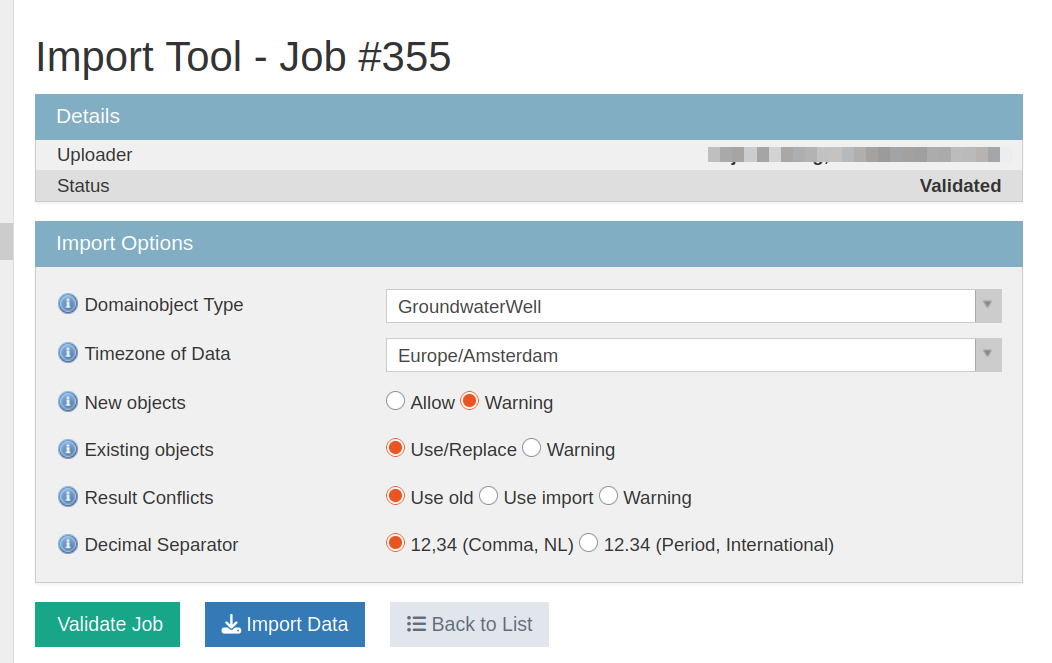Viewport: 1052px width, 663px height.
Task: Click info icon beside Domainobject Type
Action: click(x=68, y=304)
